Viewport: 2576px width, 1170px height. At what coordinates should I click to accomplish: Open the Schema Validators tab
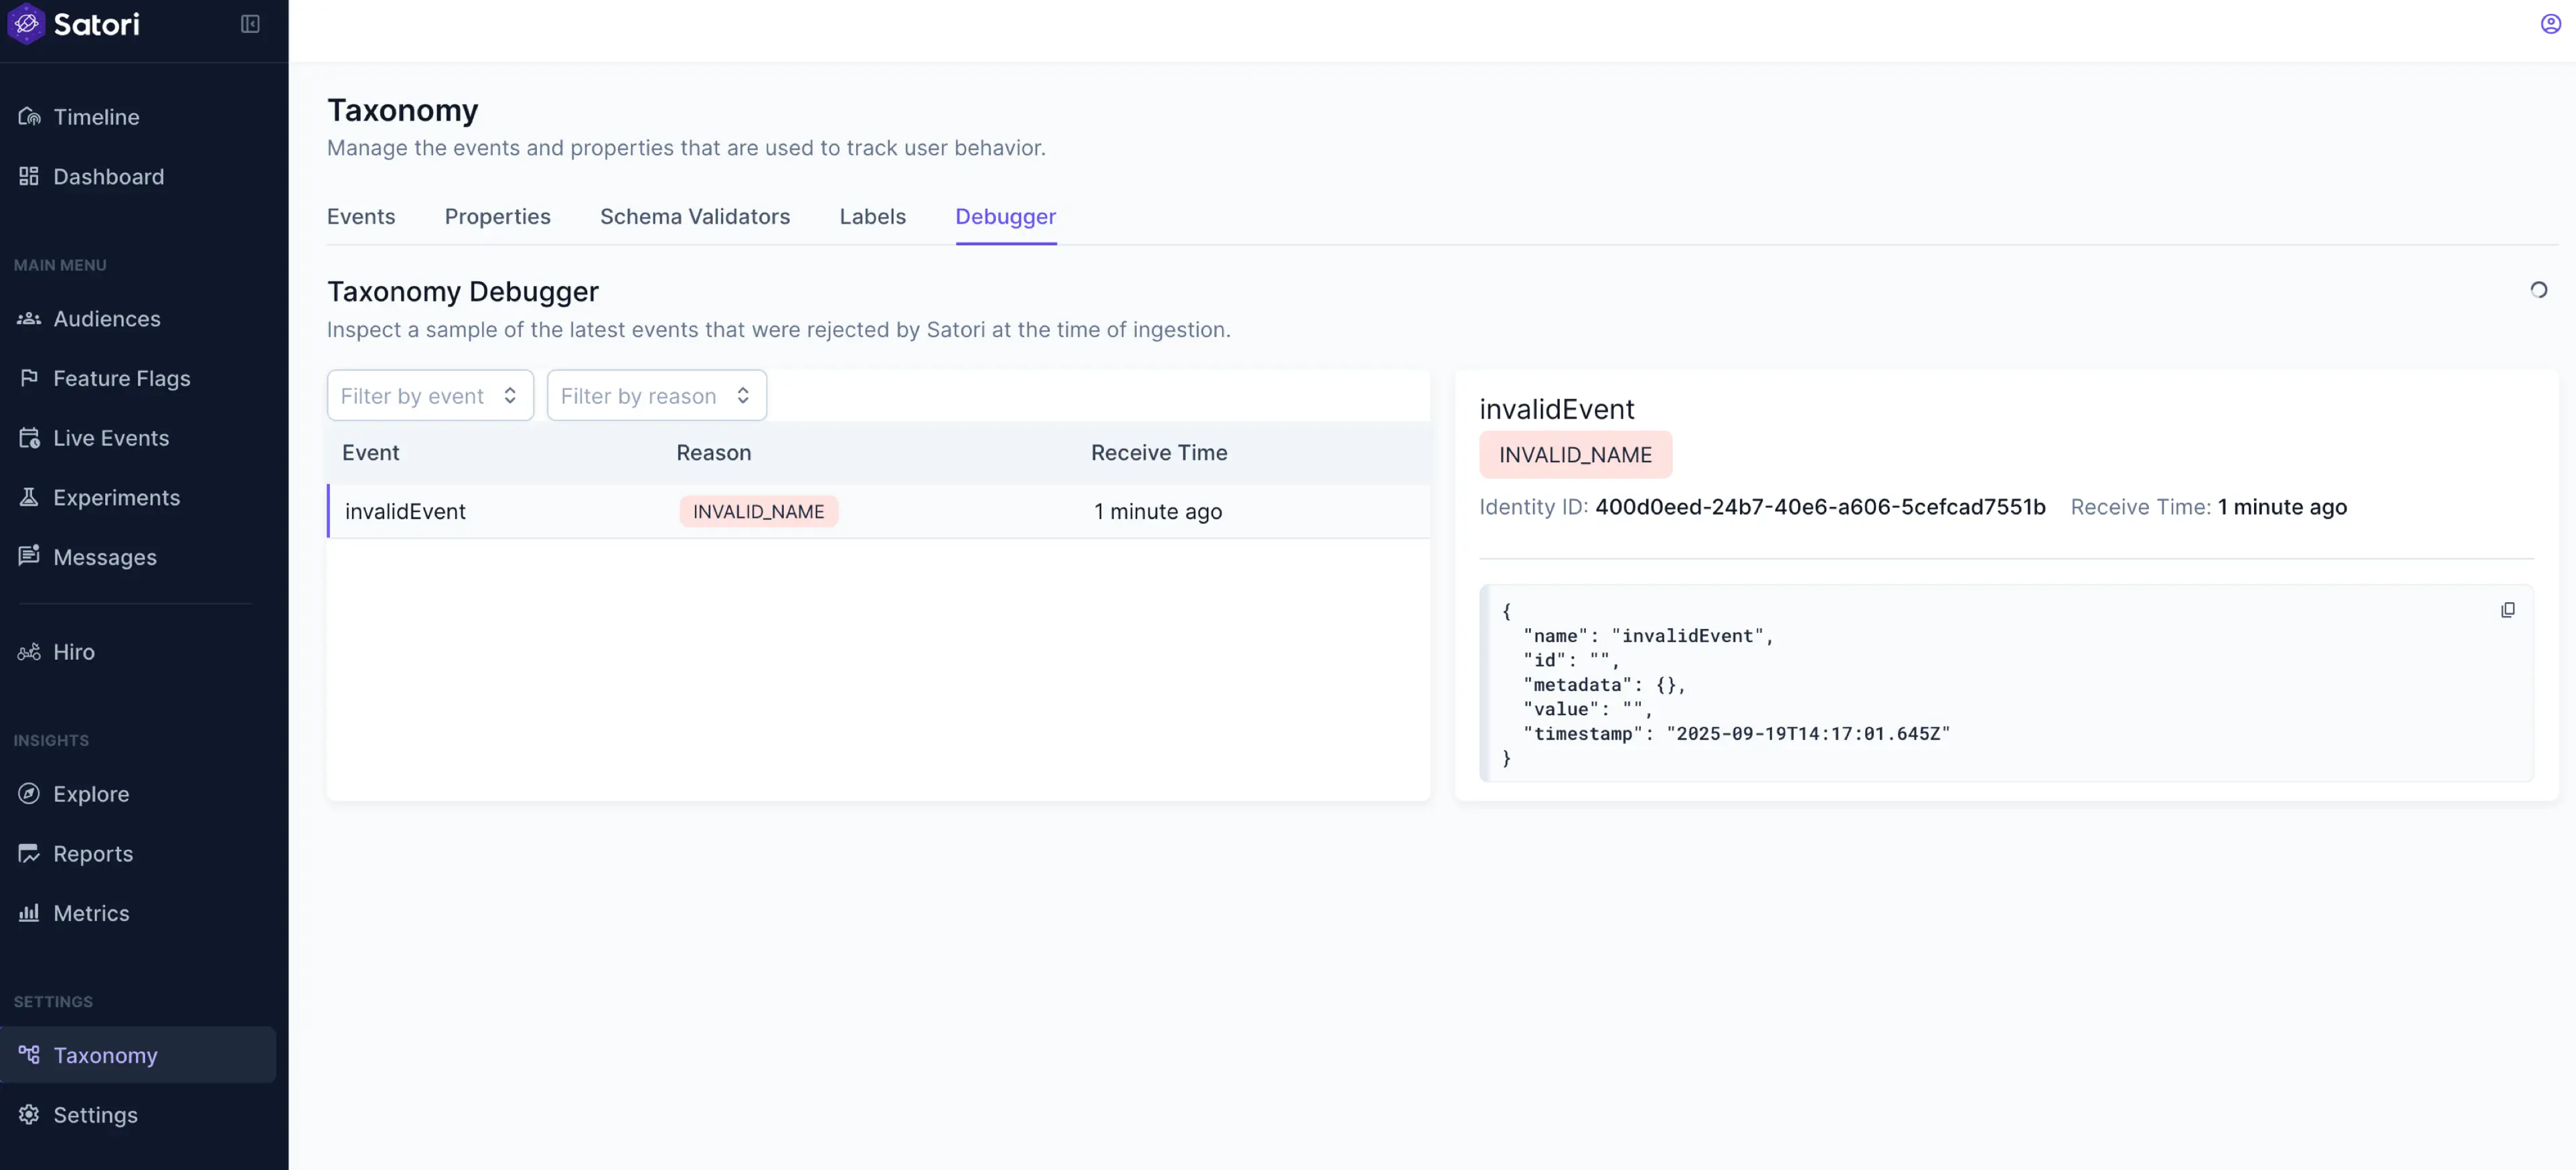694,216
